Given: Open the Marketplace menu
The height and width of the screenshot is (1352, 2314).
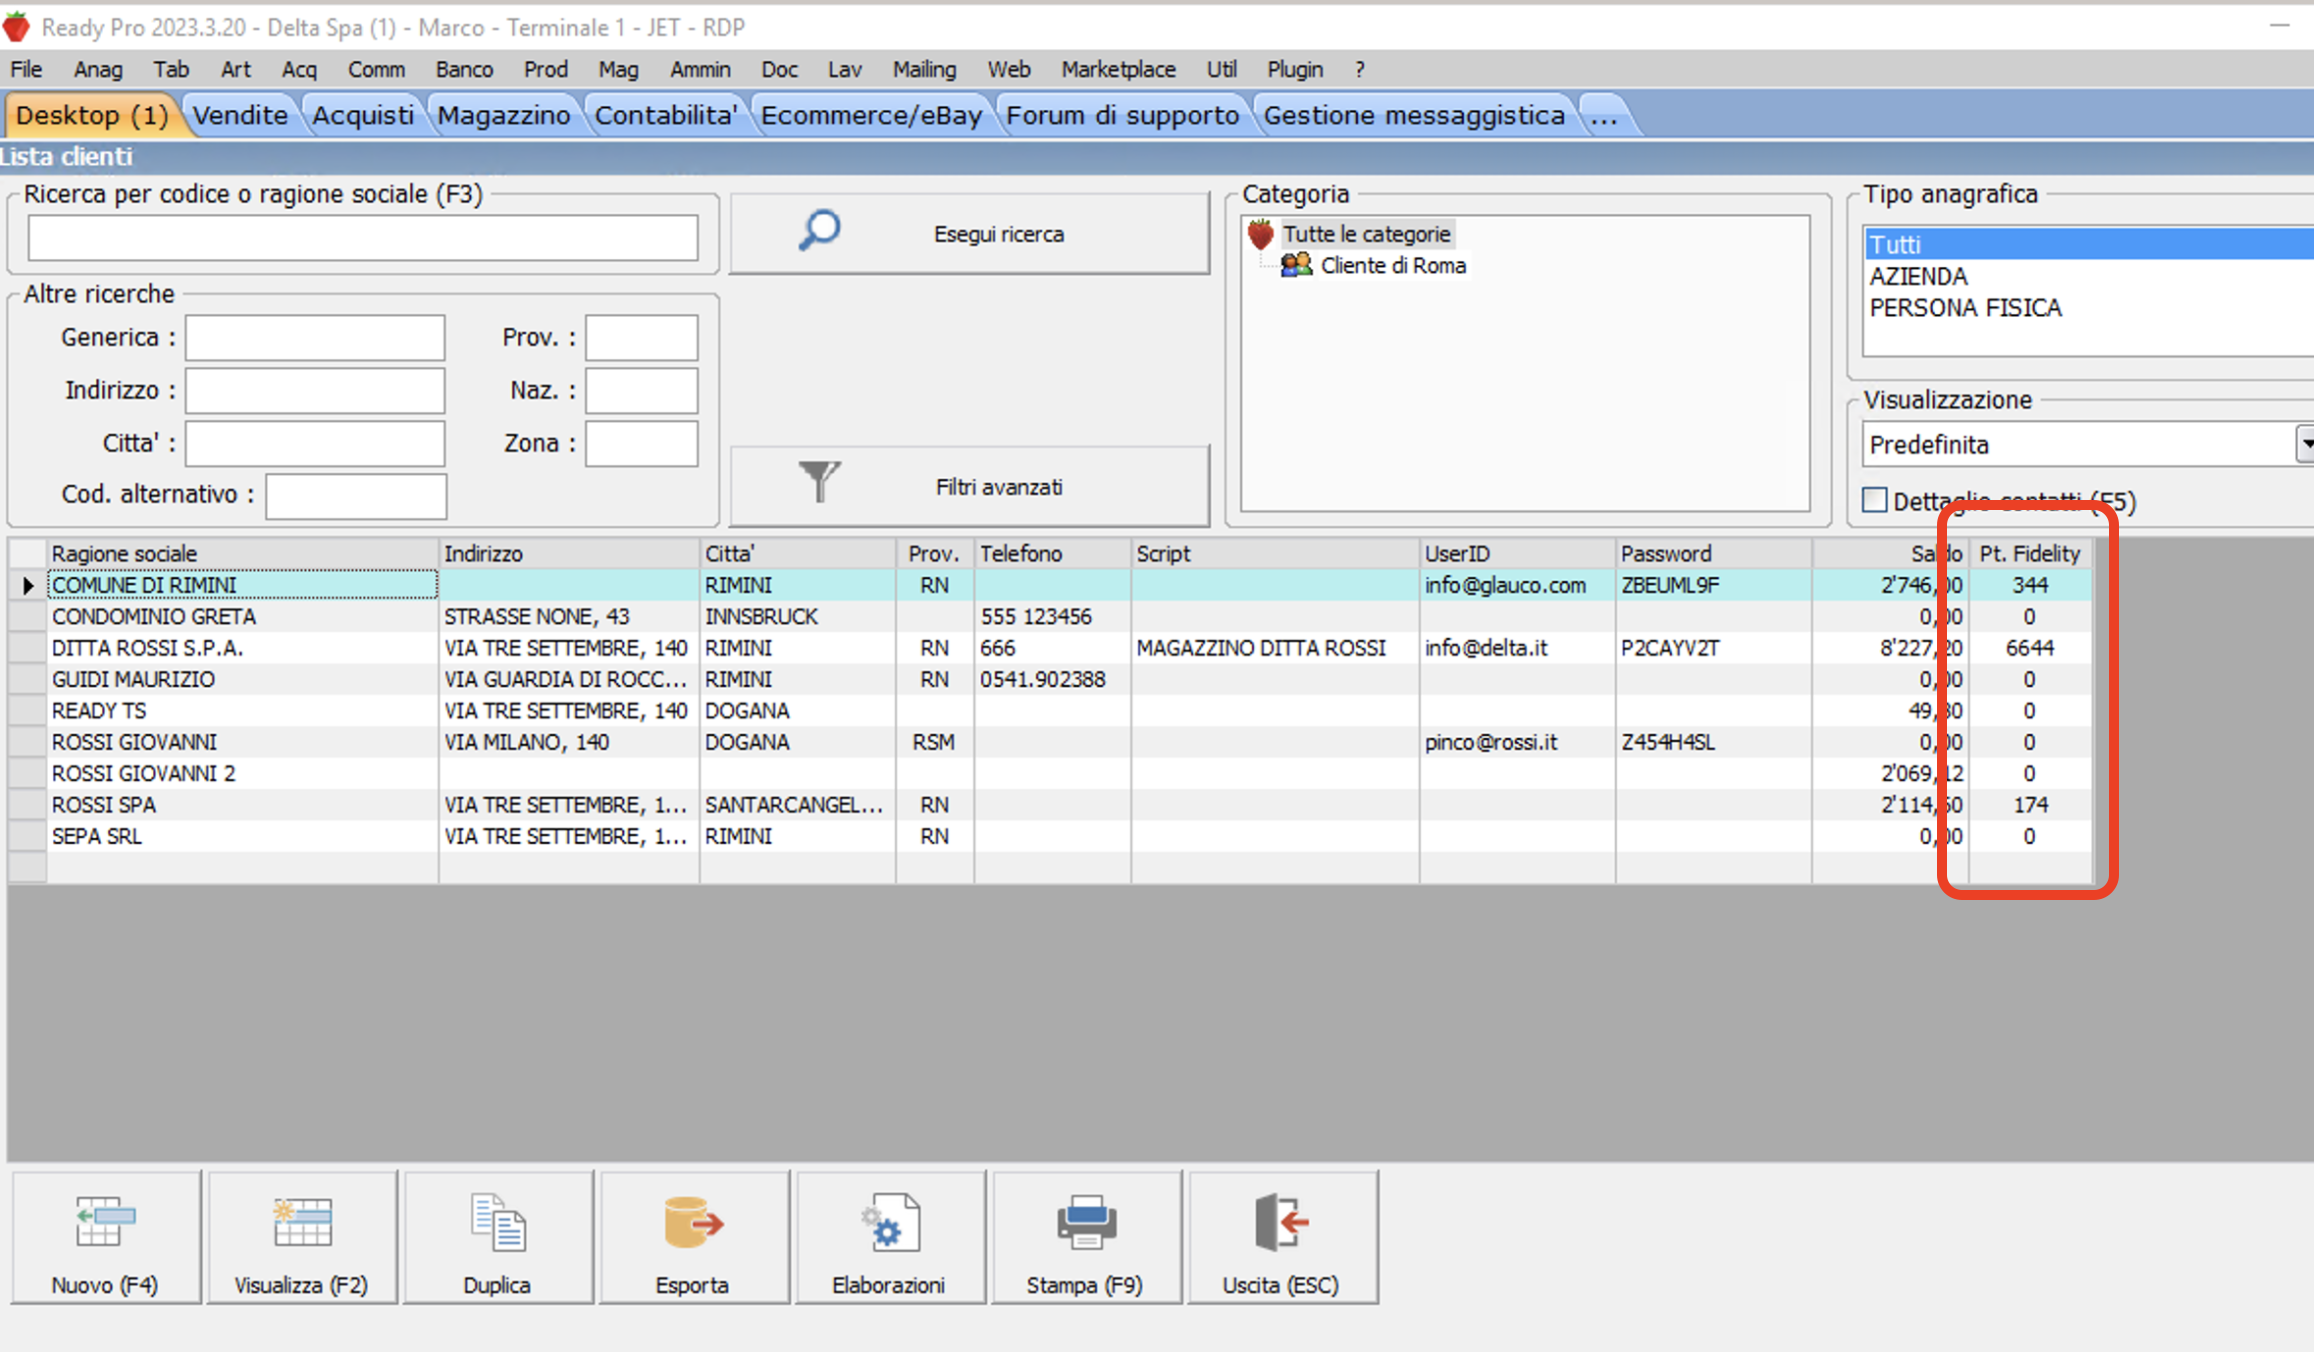Looking at the screenshot, I should point(1118,69).
